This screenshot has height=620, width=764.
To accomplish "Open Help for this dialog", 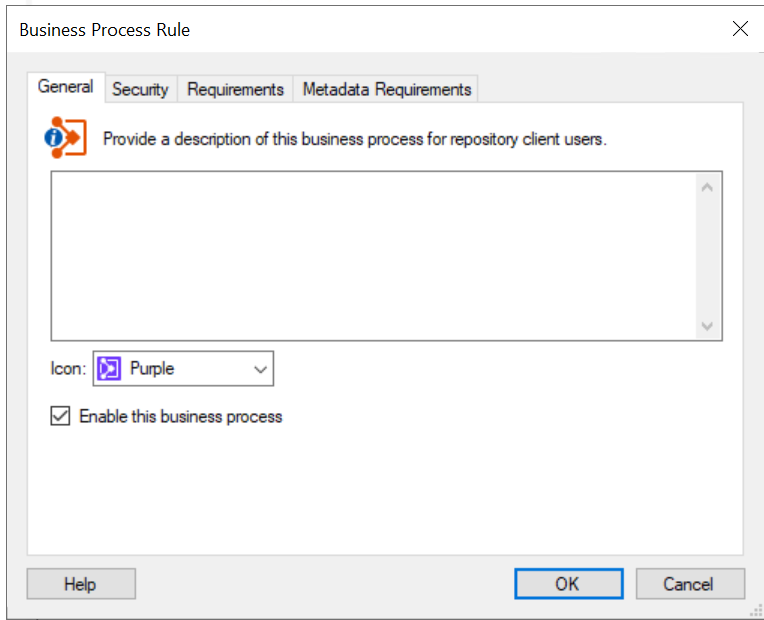I will point(81,584).
